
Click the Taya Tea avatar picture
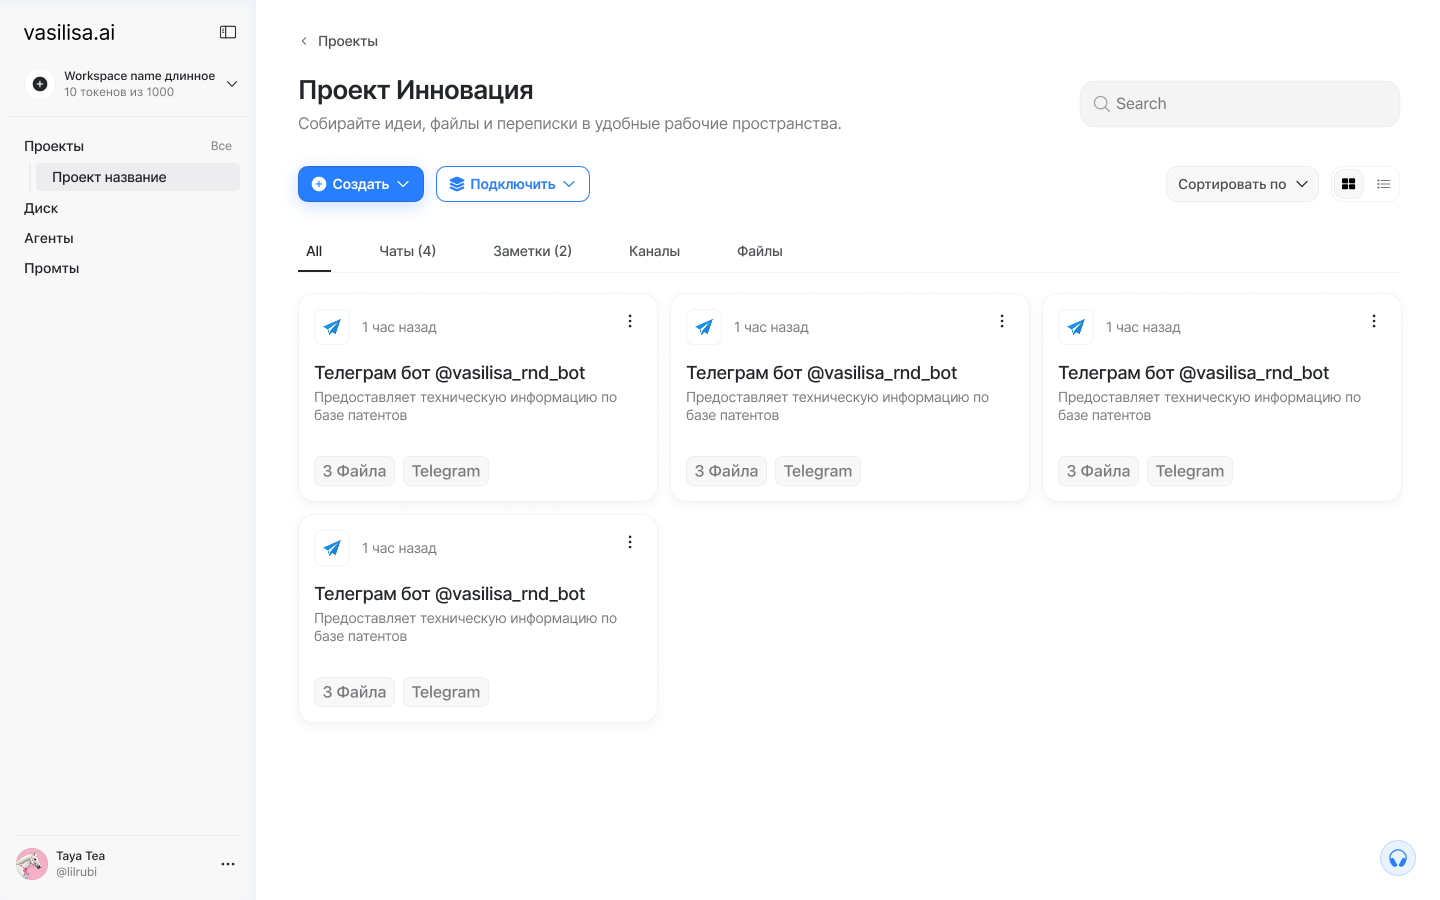click(32, 864)
